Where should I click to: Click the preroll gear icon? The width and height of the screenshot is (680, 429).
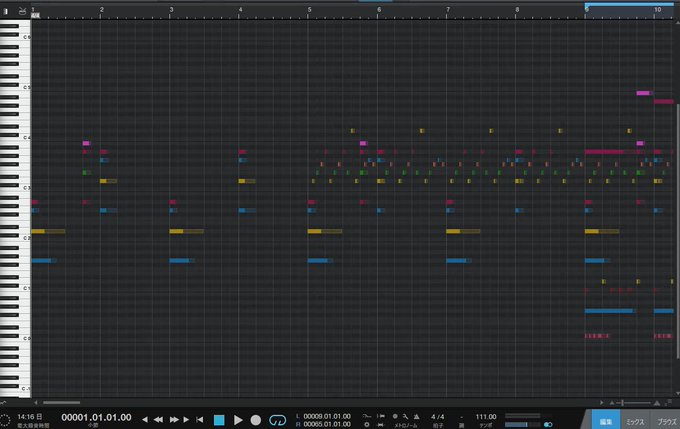367,424
